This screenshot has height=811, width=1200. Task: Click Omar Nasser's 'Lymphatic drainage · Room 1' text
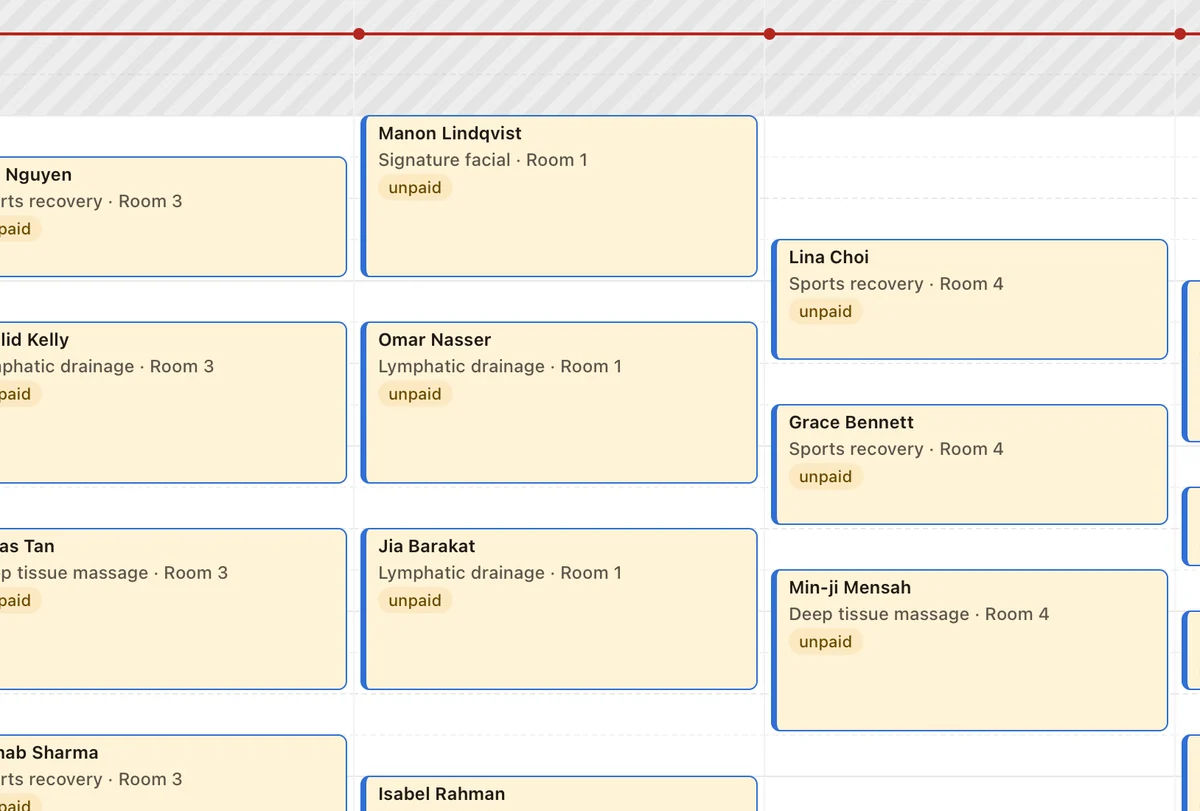tap(500, 367)
